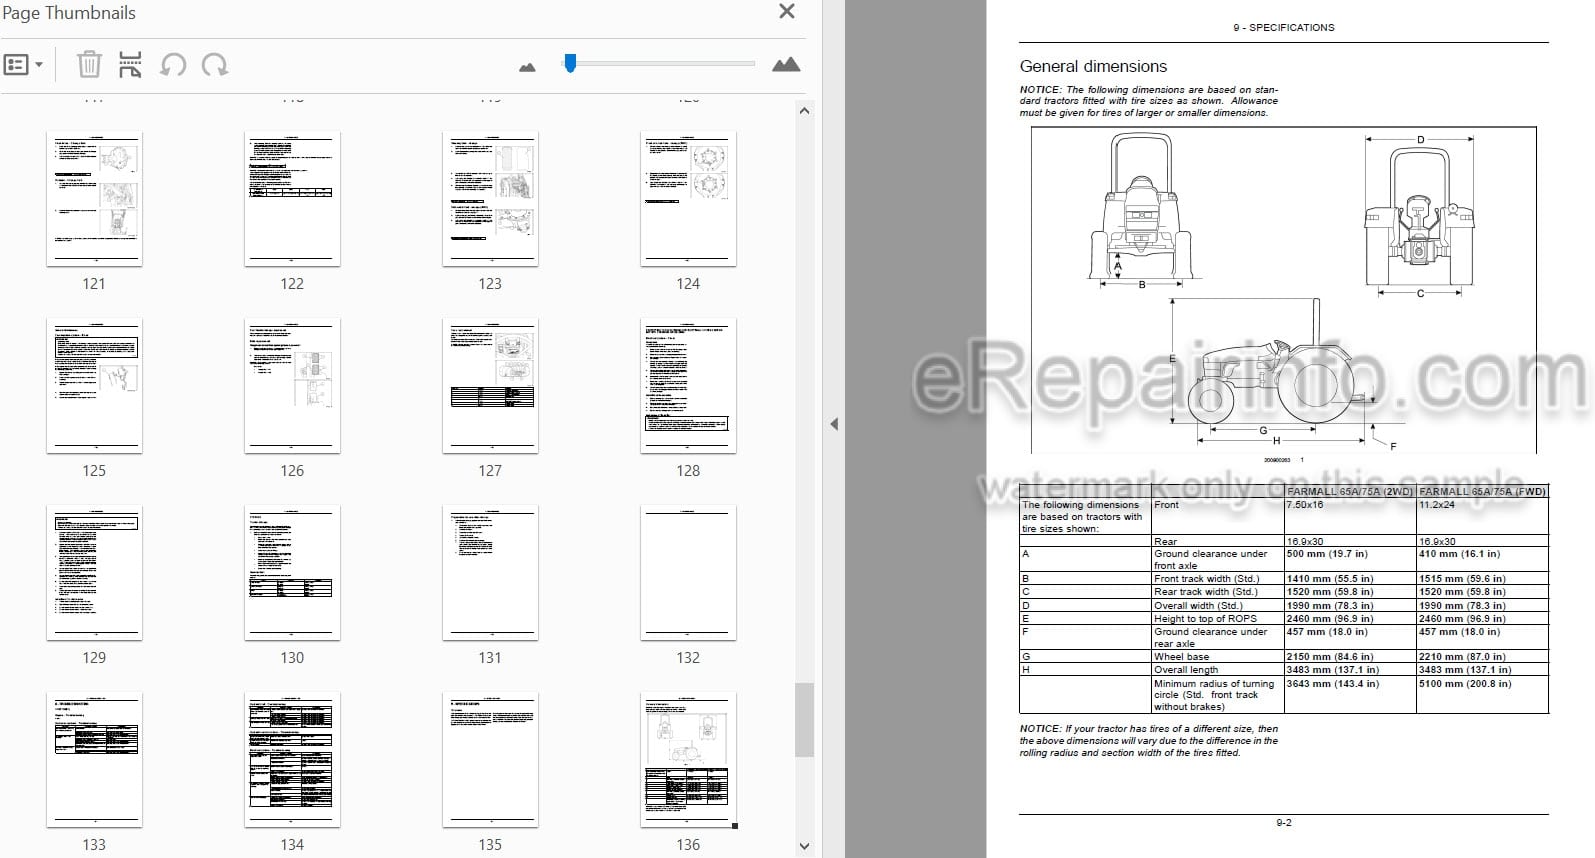The height and width of the screenshot is (858, 1595).
Task: Close the Page Thumbnails panel
Action: coord(787,11)
